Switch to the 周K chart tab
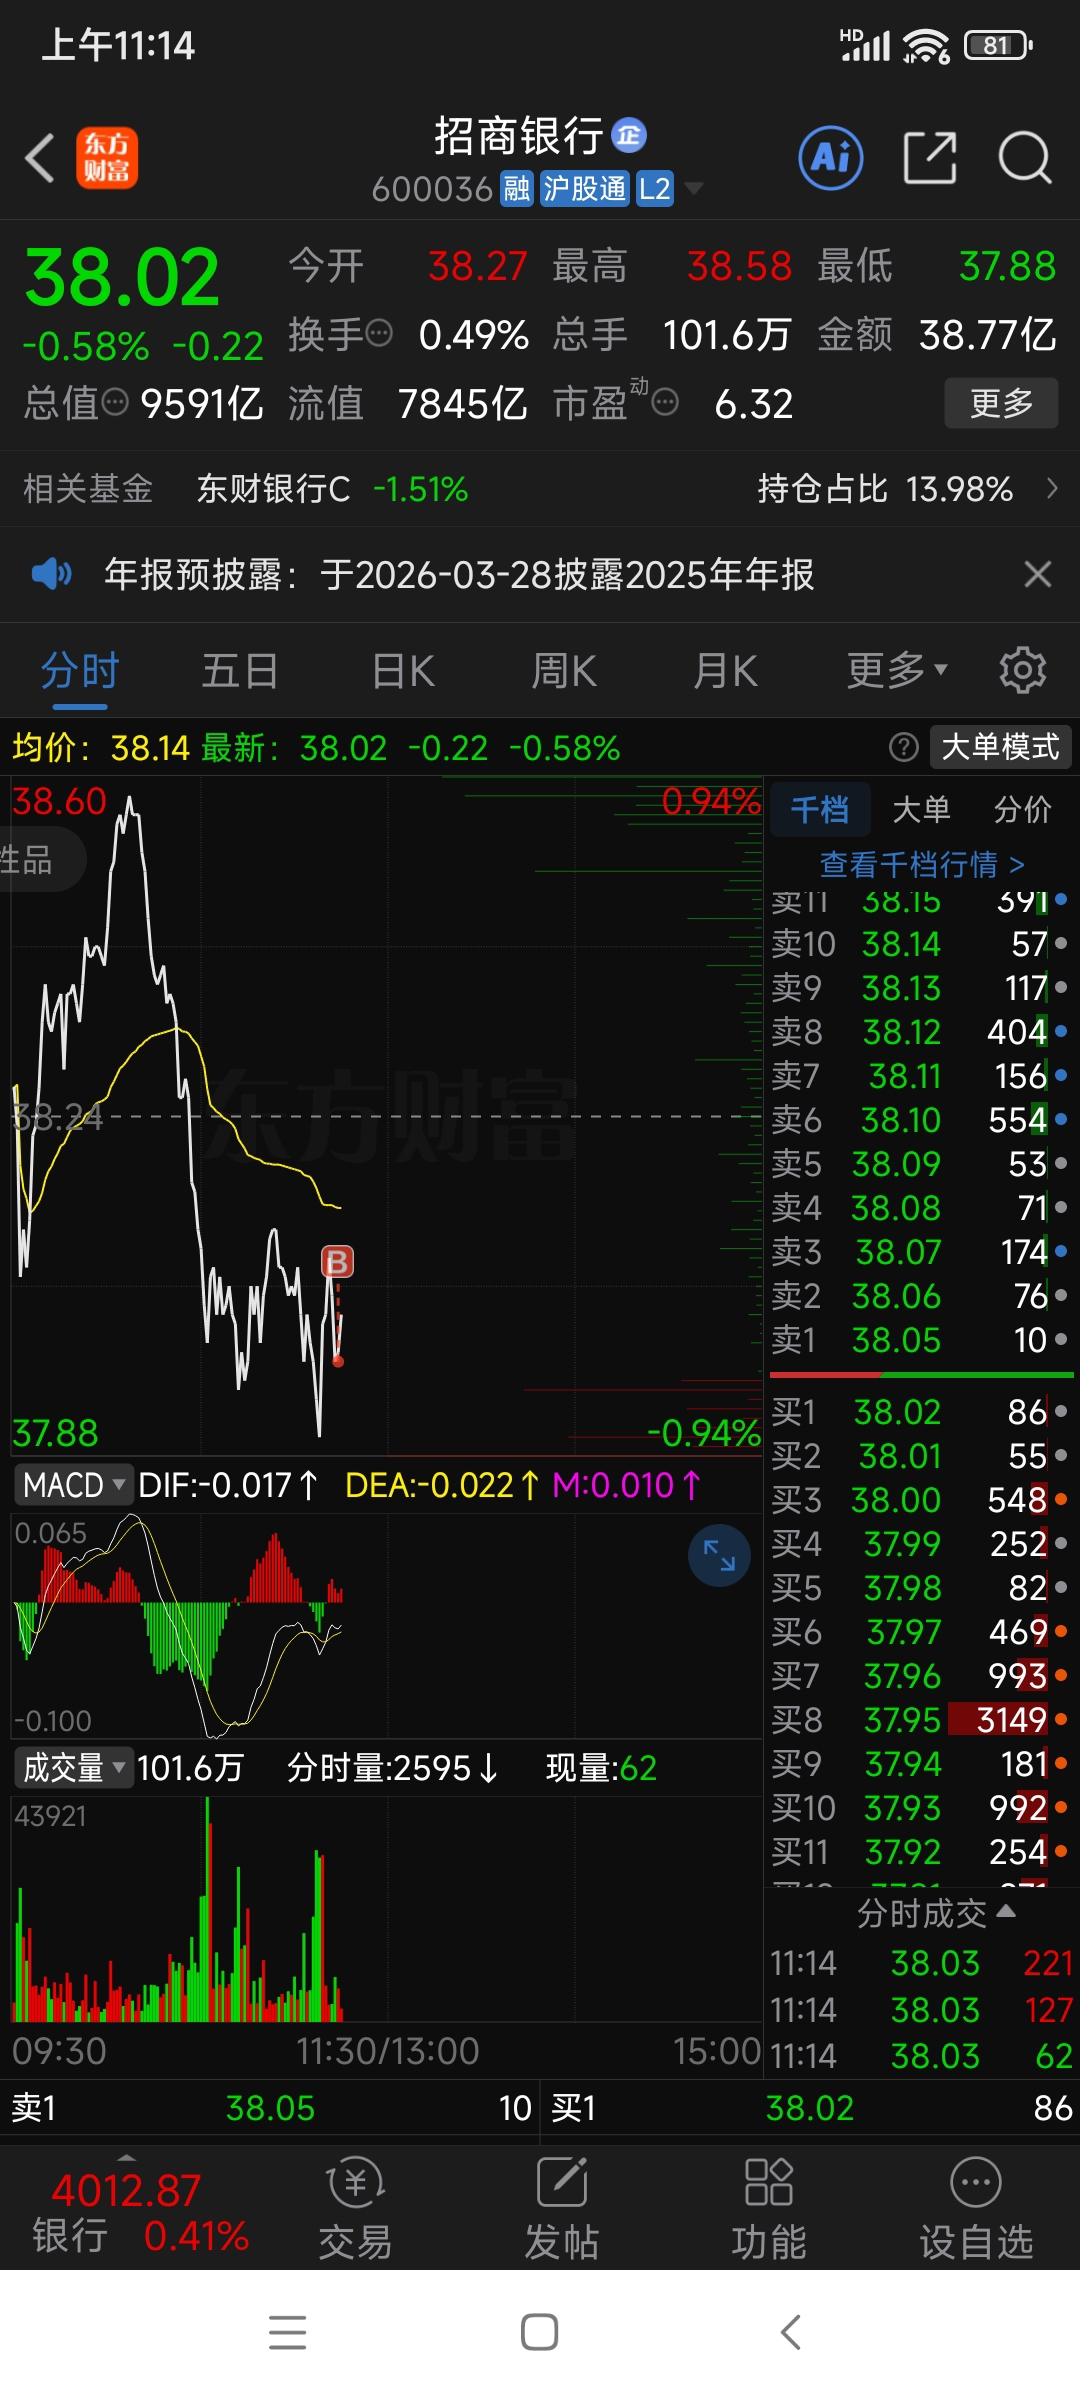The height and width of the screenshot is (2400, 1080). coord(564,671)
